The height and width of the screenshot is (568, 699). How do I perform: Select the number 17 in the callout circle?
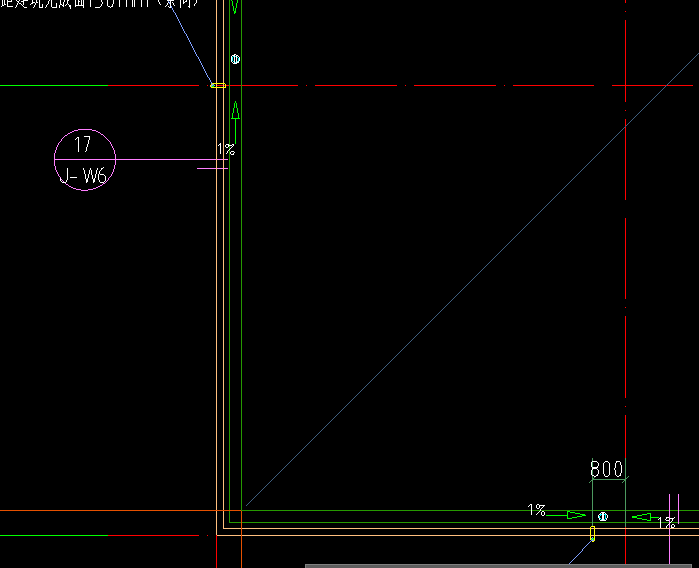click(83, 145)
